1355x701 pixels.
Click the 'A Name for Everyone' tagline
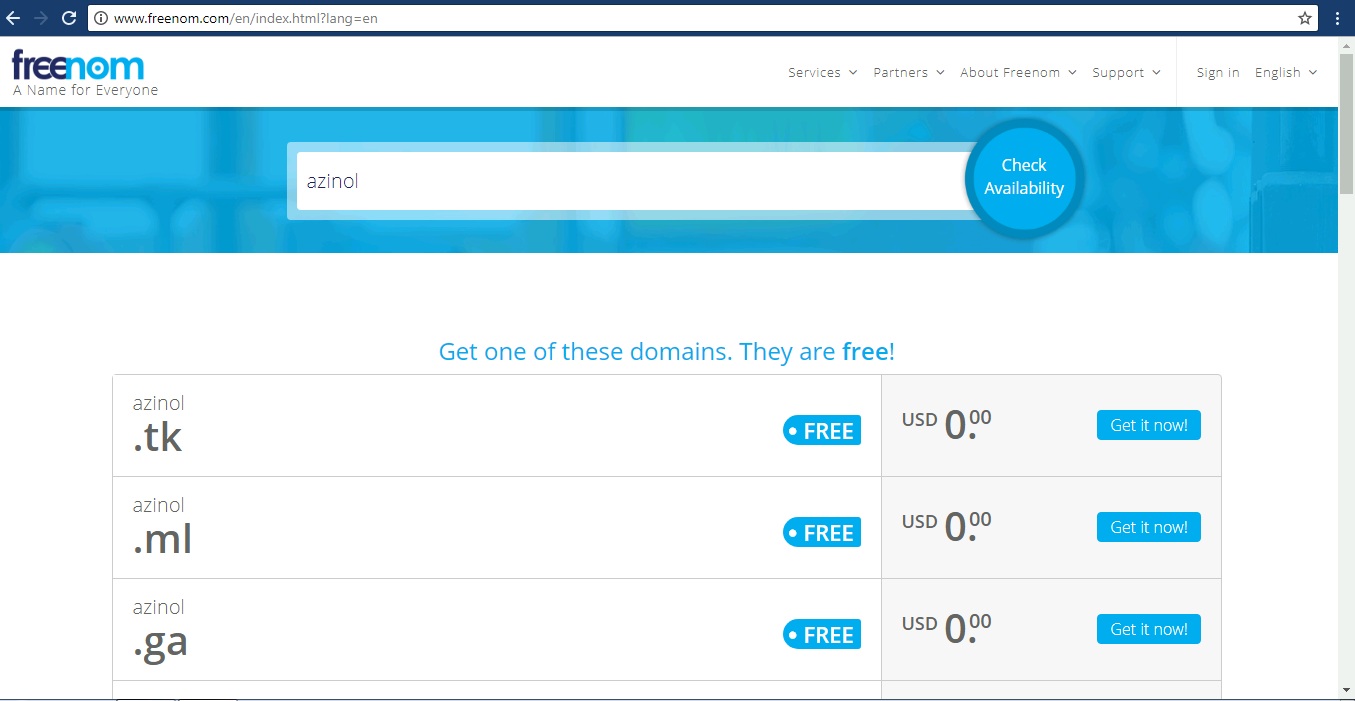click(85, 90)
